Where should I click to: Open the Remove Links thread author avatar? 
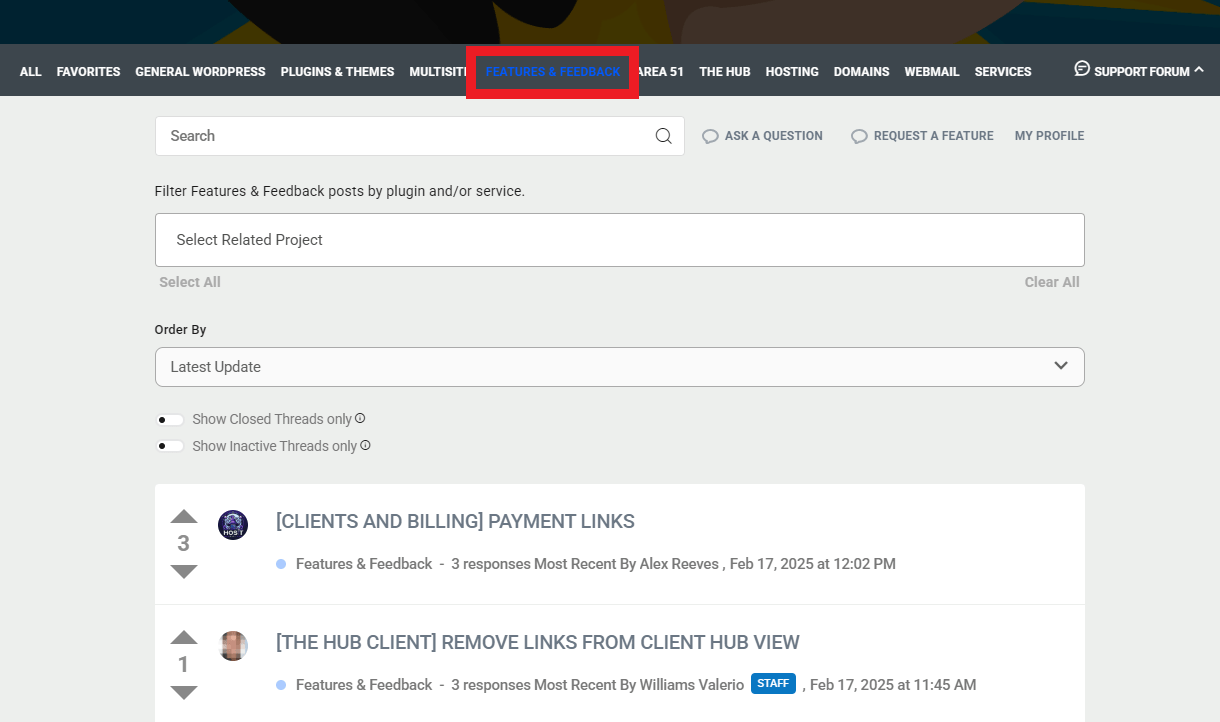coord(233,646)
